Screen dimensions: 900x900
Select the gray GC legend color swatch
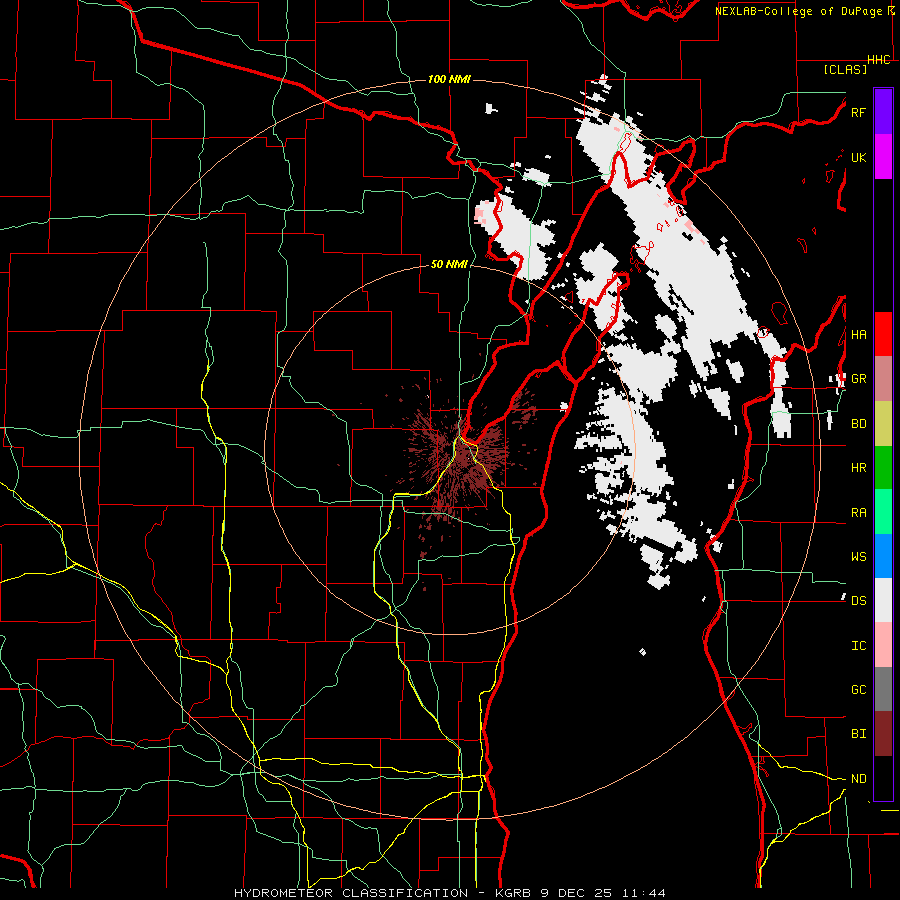click(x=883, y=689)
